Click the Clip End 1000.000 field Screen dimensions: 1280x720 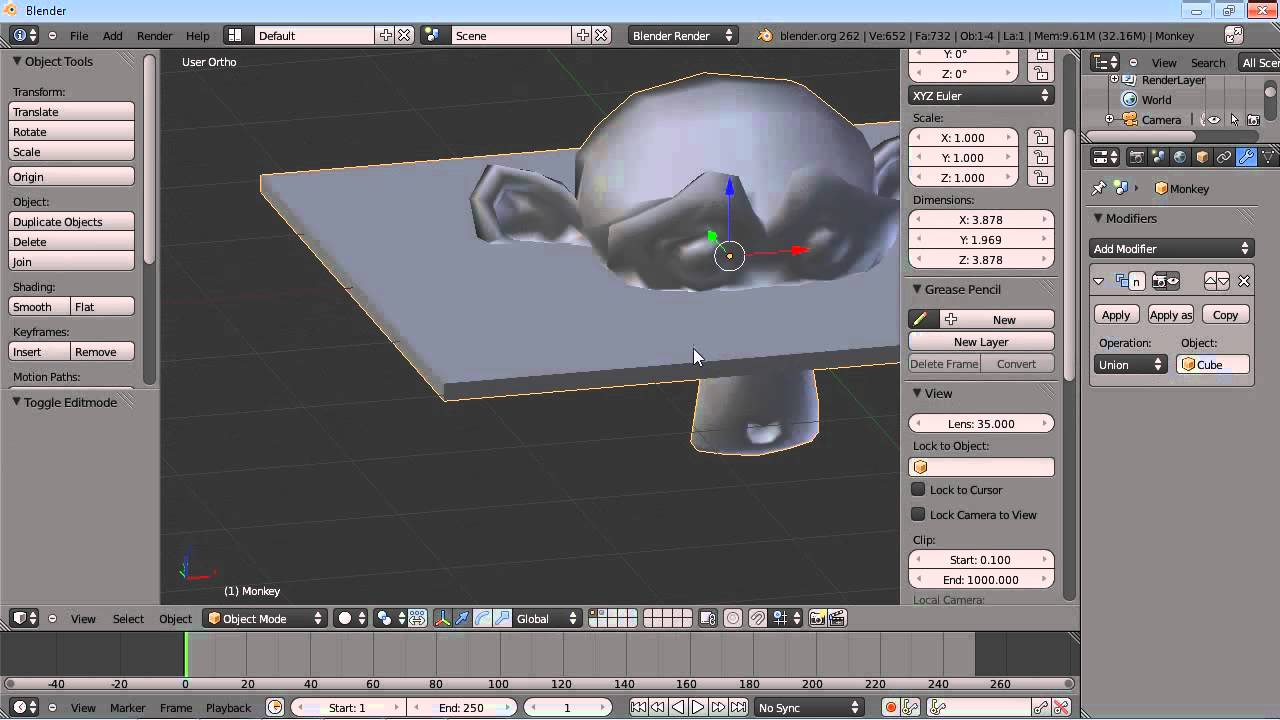click(x=981, y=580)
